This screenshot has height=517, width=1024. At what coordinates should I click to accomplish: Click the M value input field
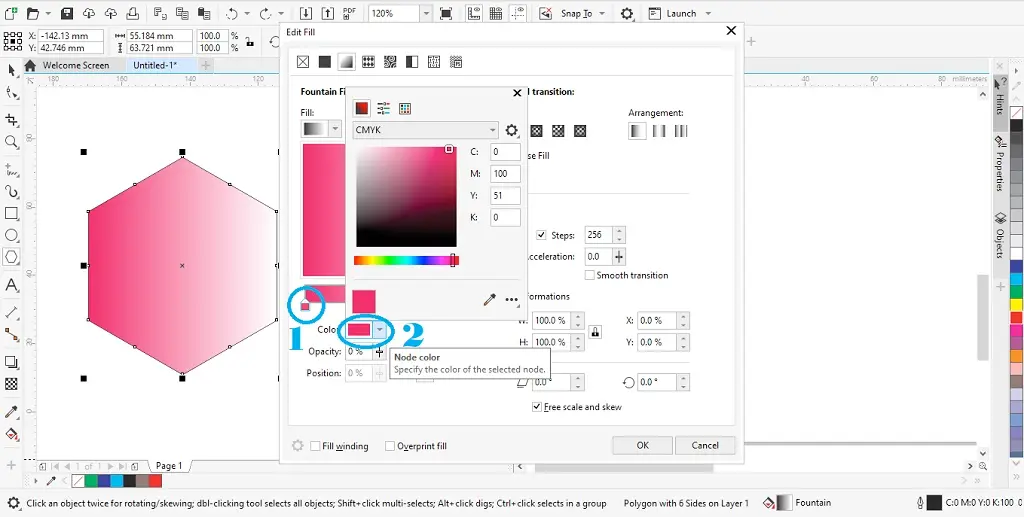click(x=505, y=174)
